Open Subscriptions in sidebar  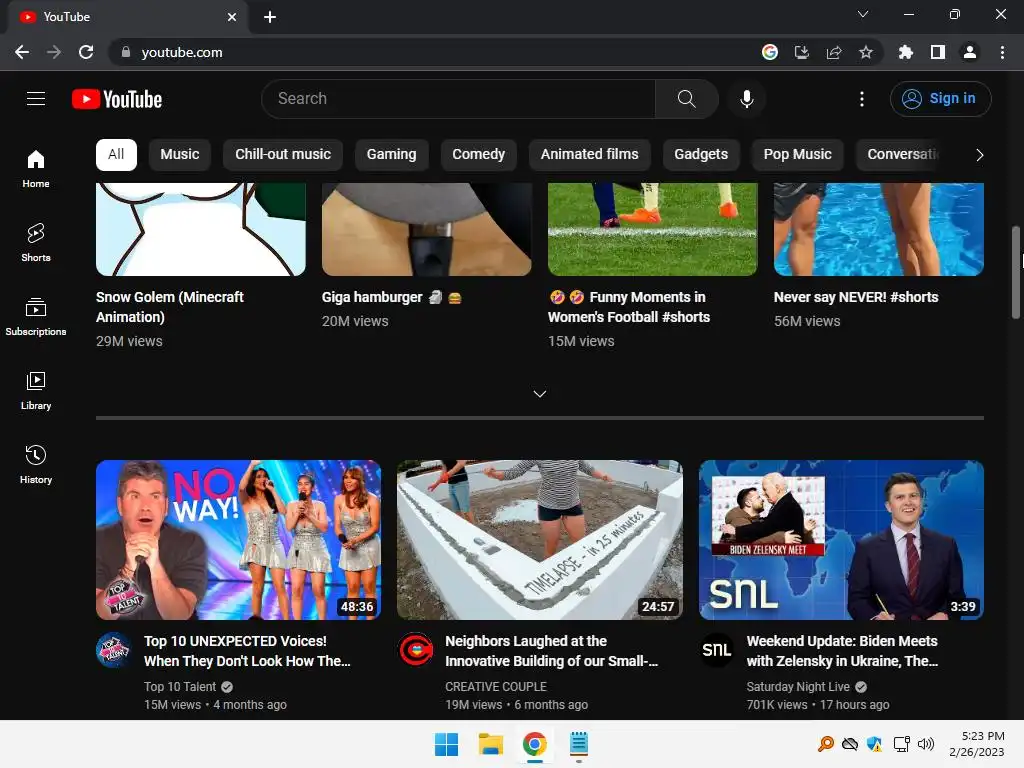(36, 317)
